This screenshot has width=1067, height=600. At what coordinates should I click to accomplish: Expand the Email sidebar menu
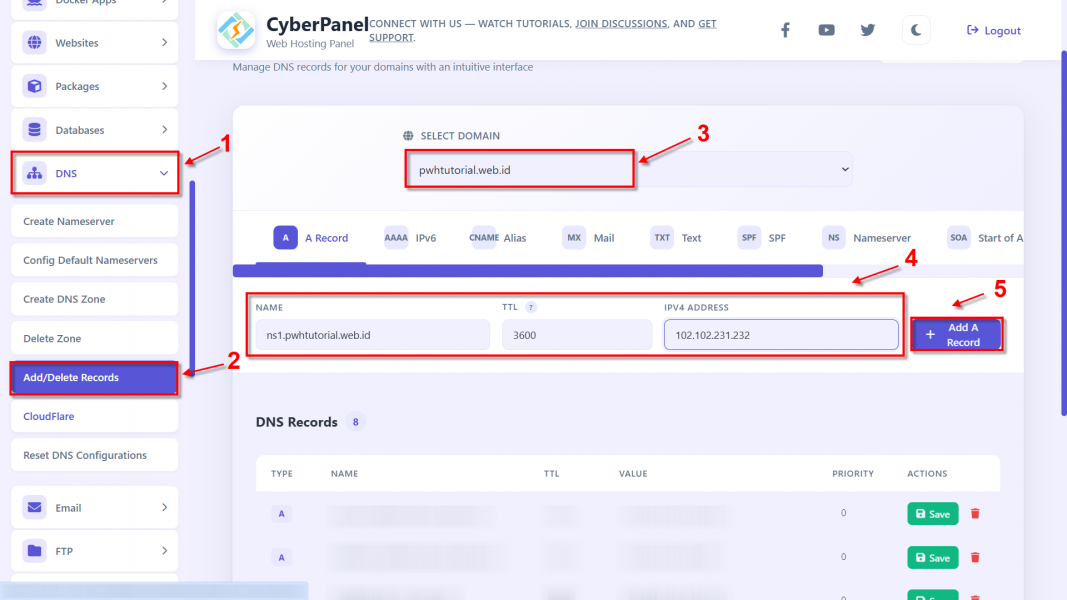pos(95,507)
